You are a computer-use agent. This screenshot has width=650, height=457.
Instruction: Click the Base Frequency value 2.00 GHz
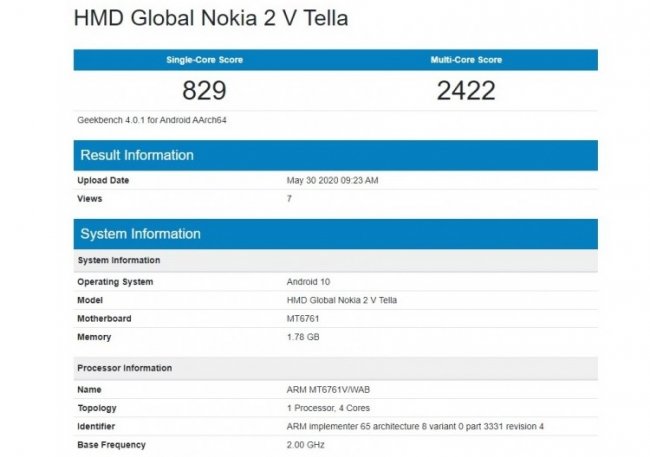tap(307, 445)
